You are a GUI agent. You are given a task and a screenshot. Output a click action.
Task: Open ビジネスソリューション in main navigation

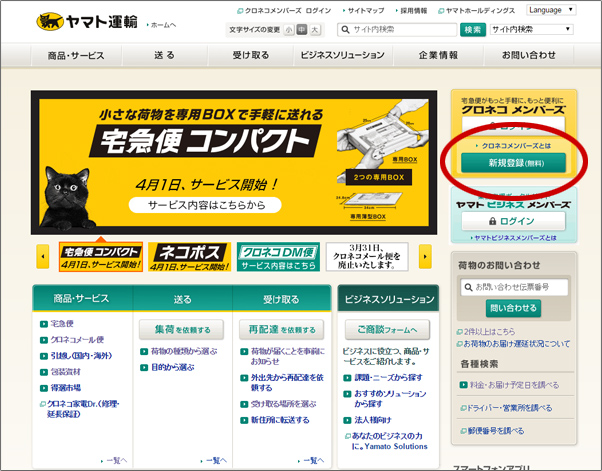[343, 55]
